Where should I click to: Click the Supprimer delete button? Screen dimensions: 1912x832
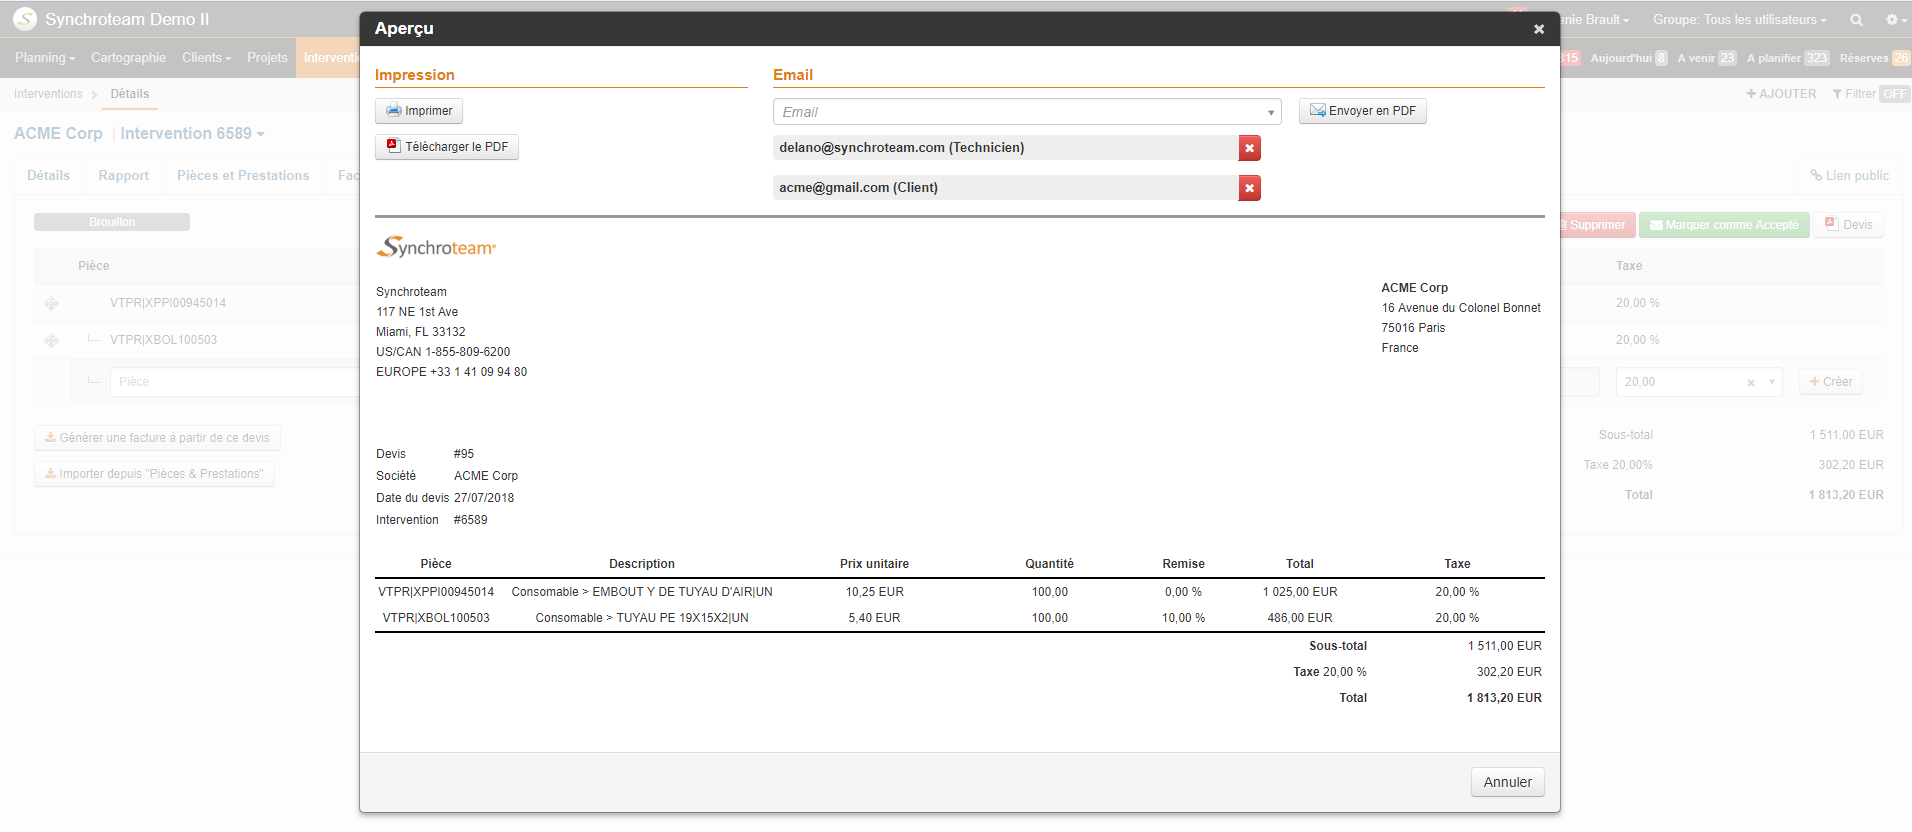pyautogui.click(x=1597, y=225)
